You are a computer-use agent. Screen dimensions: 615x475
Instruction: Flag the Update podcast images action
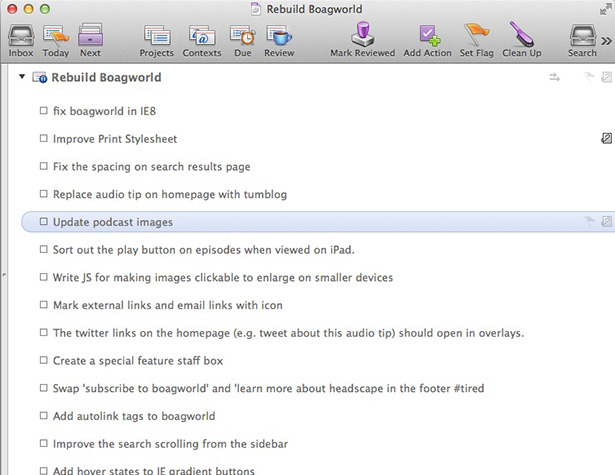tap(589, 221)
